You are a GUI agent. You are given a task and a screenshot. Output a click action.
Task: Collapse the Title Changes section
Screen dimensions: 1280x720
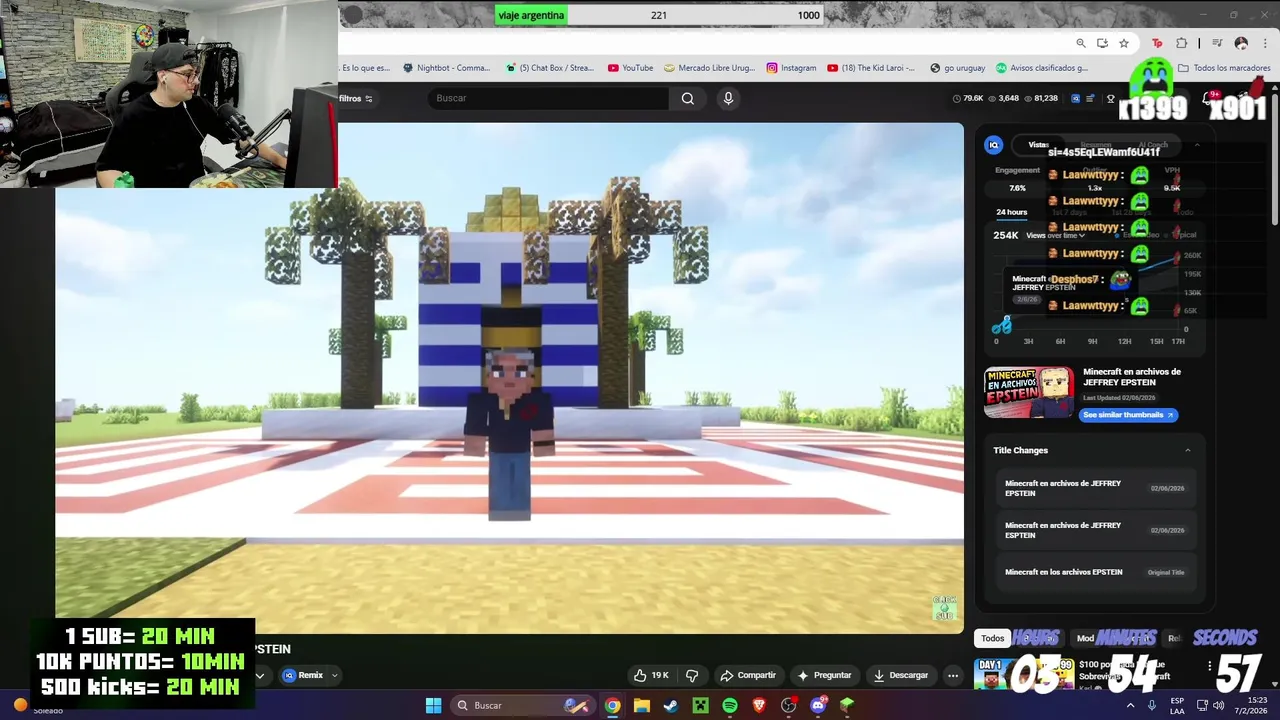[x=1188, y=450]
